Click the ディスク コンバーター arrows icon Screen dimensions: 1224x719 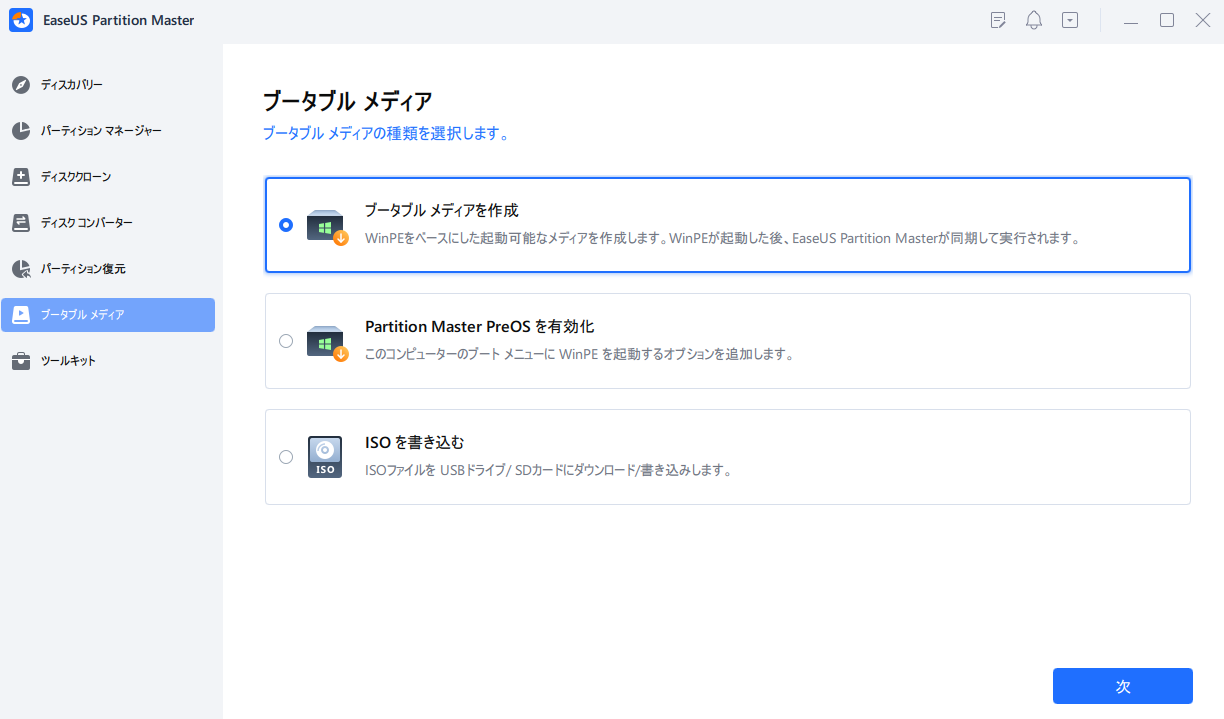click(x=21, y=223)
